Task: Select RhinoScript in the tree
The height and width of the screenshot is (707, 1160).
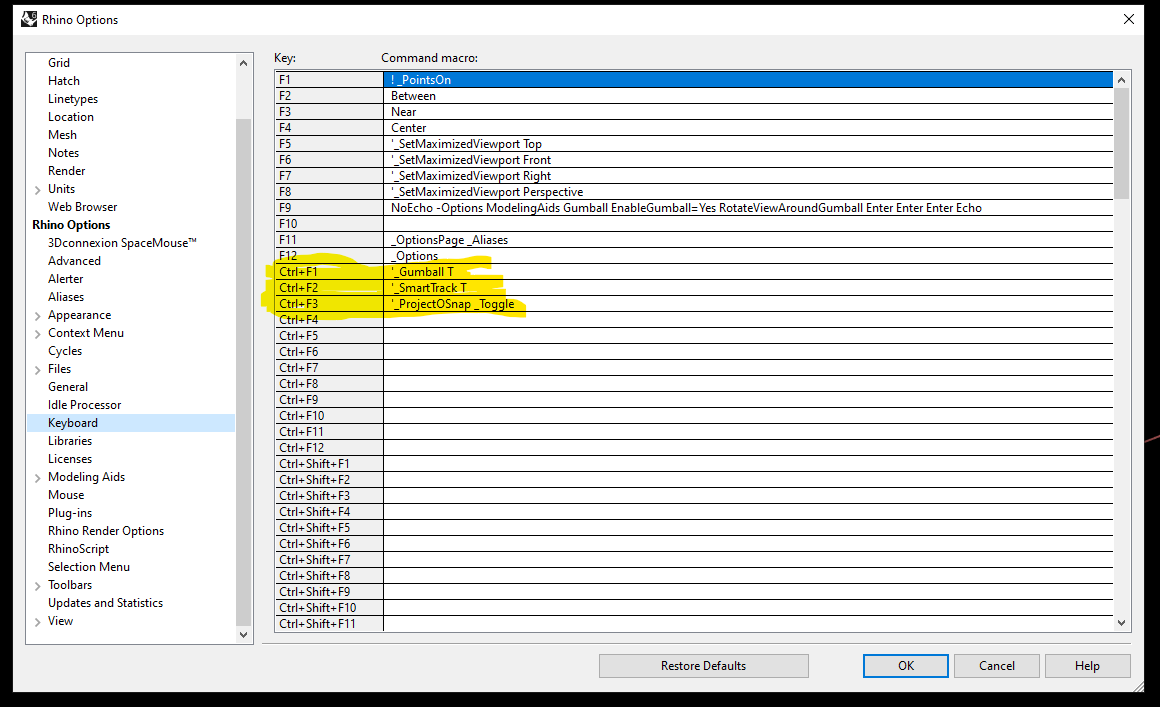Action: [78, 549]
